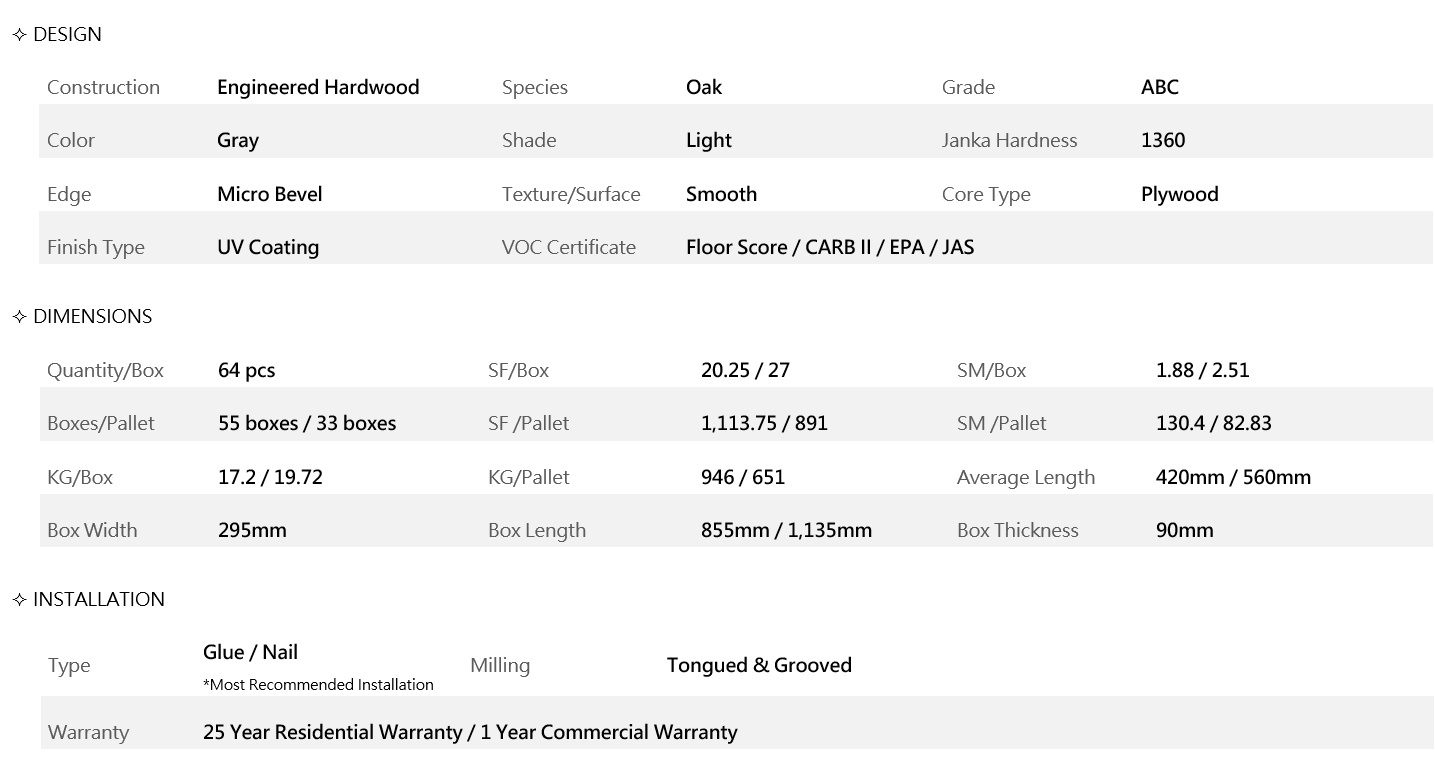
Task: Click the diamond icon beside DESIGN heading
Action: pyautogui.click(x=19, y=35)
